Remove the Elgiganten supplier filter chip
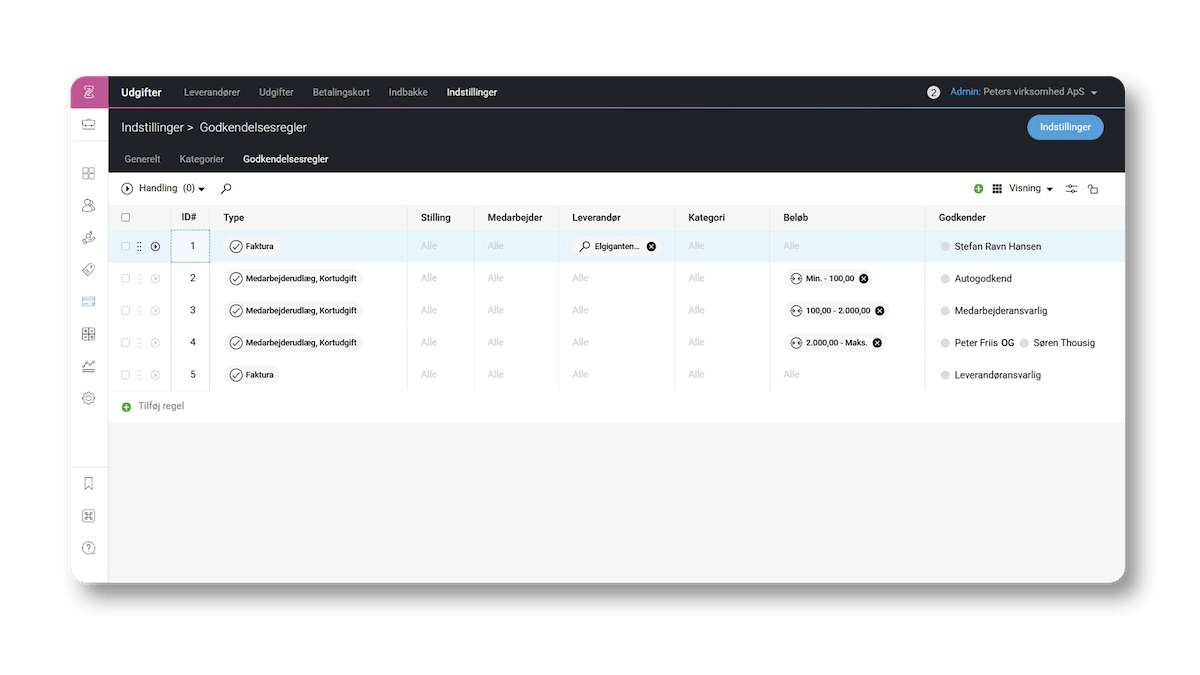This screenshot has height=675, width=1200. 651,246
